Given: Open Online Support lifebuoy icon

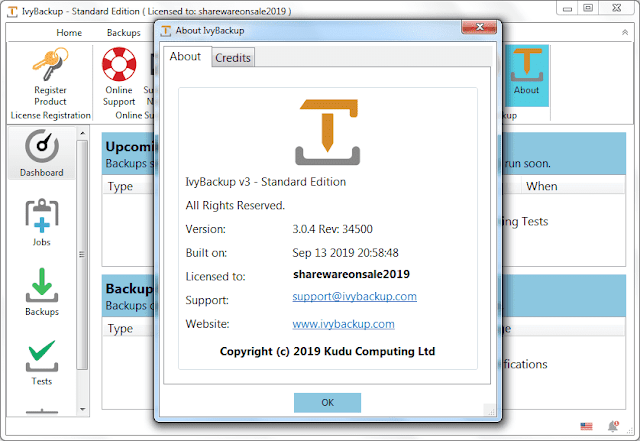Looking at the screenshot, I should pos(119,64).
